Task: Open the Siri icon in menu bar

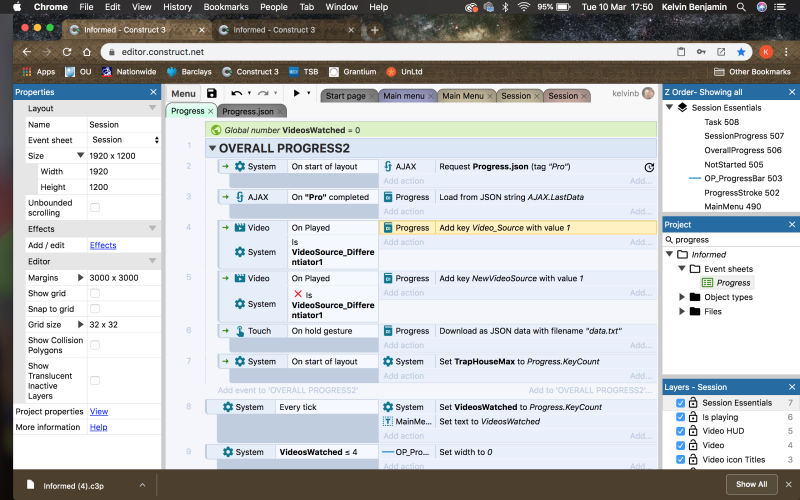Action: click(762, 7)
